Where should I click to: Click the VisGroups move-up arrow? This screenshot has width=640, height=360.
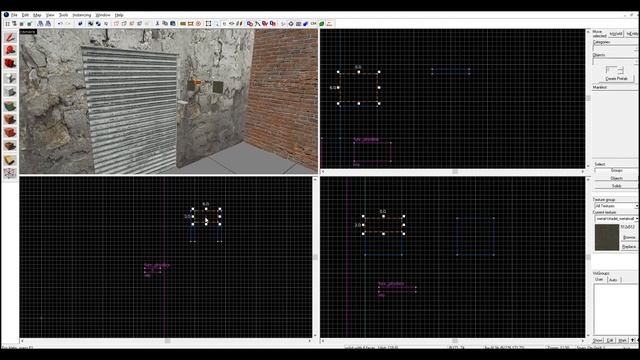tap(633, 340)
